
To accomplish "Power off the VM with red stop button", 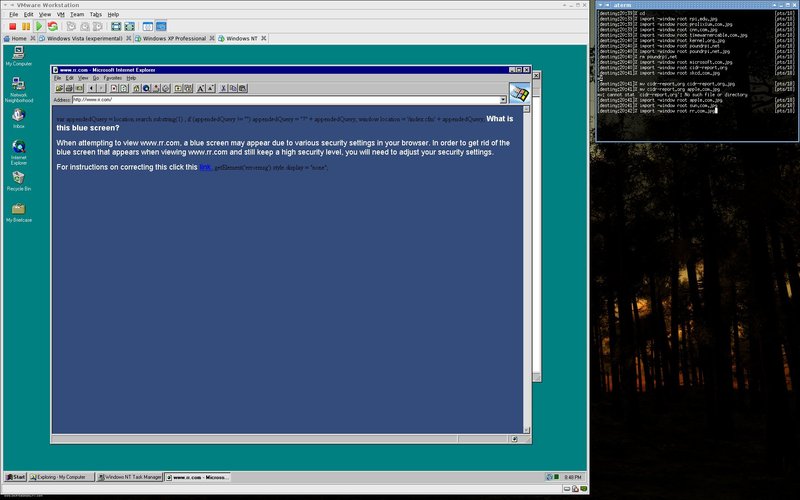I will (13, 26).
